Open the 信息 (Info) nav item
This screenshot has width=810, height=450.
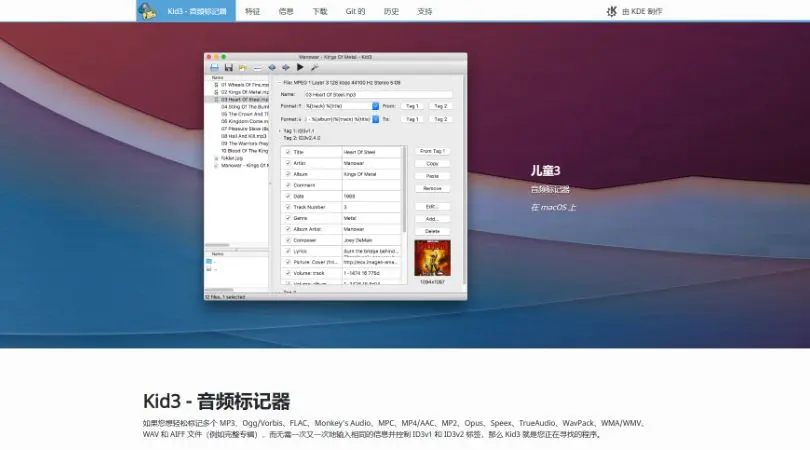click(x=286, y=11)
